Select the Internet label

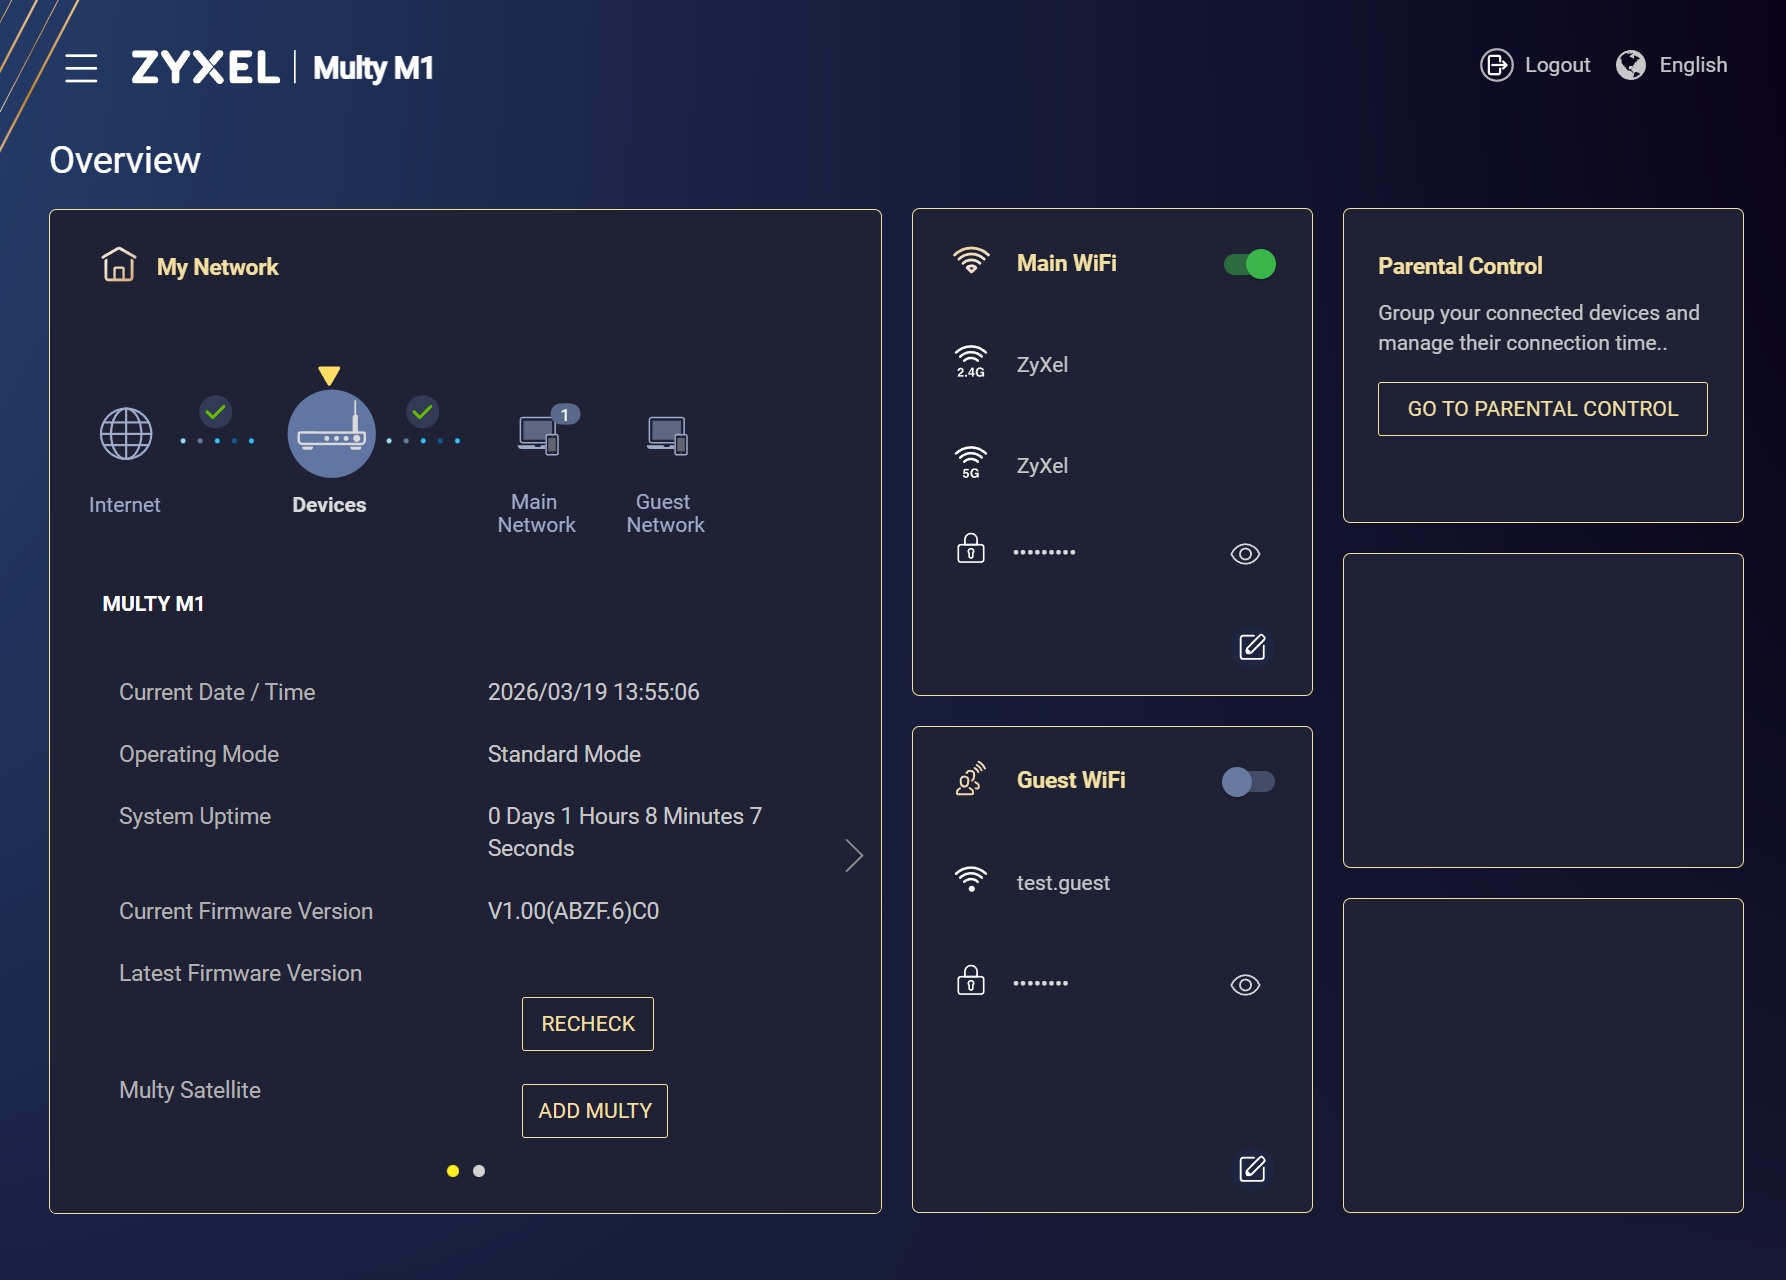pos(125,505)
